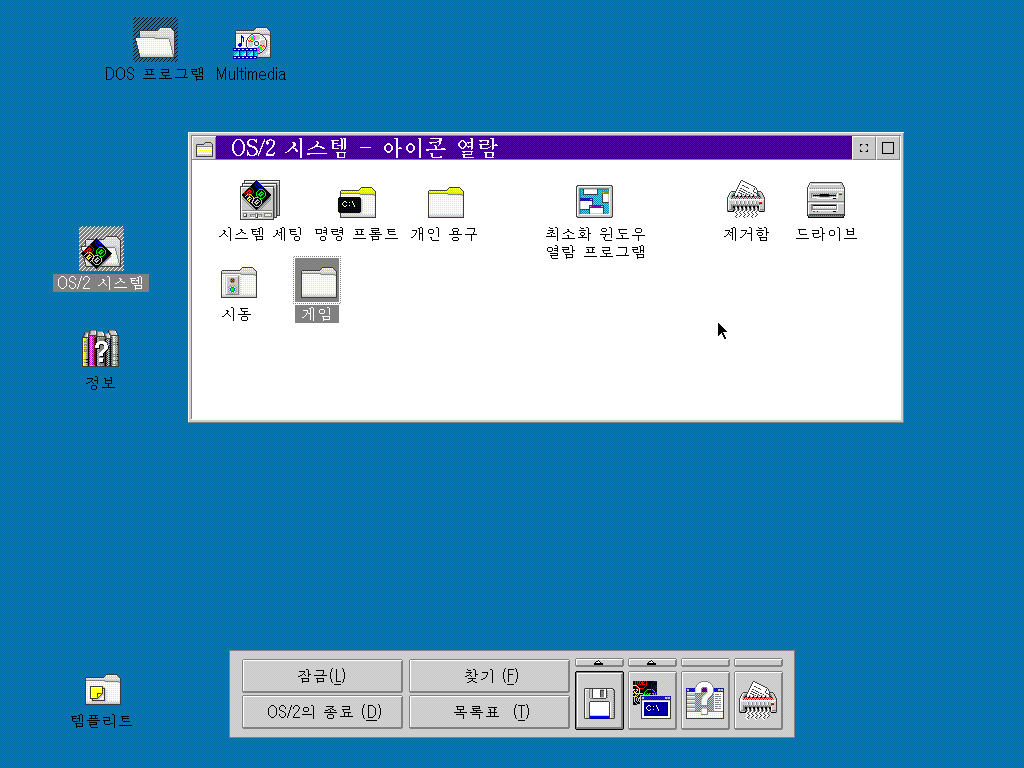Launch the command window icon on LaunchPad

pyautogui.click(x=652, y=700)
